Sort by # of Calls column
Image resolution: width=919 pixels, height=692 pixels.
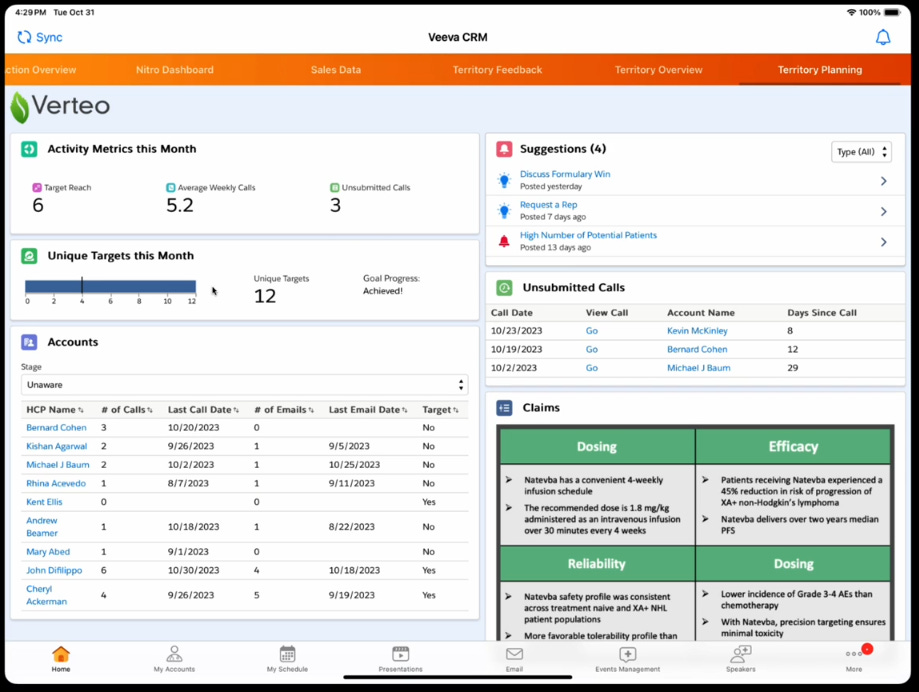(127, 410)
